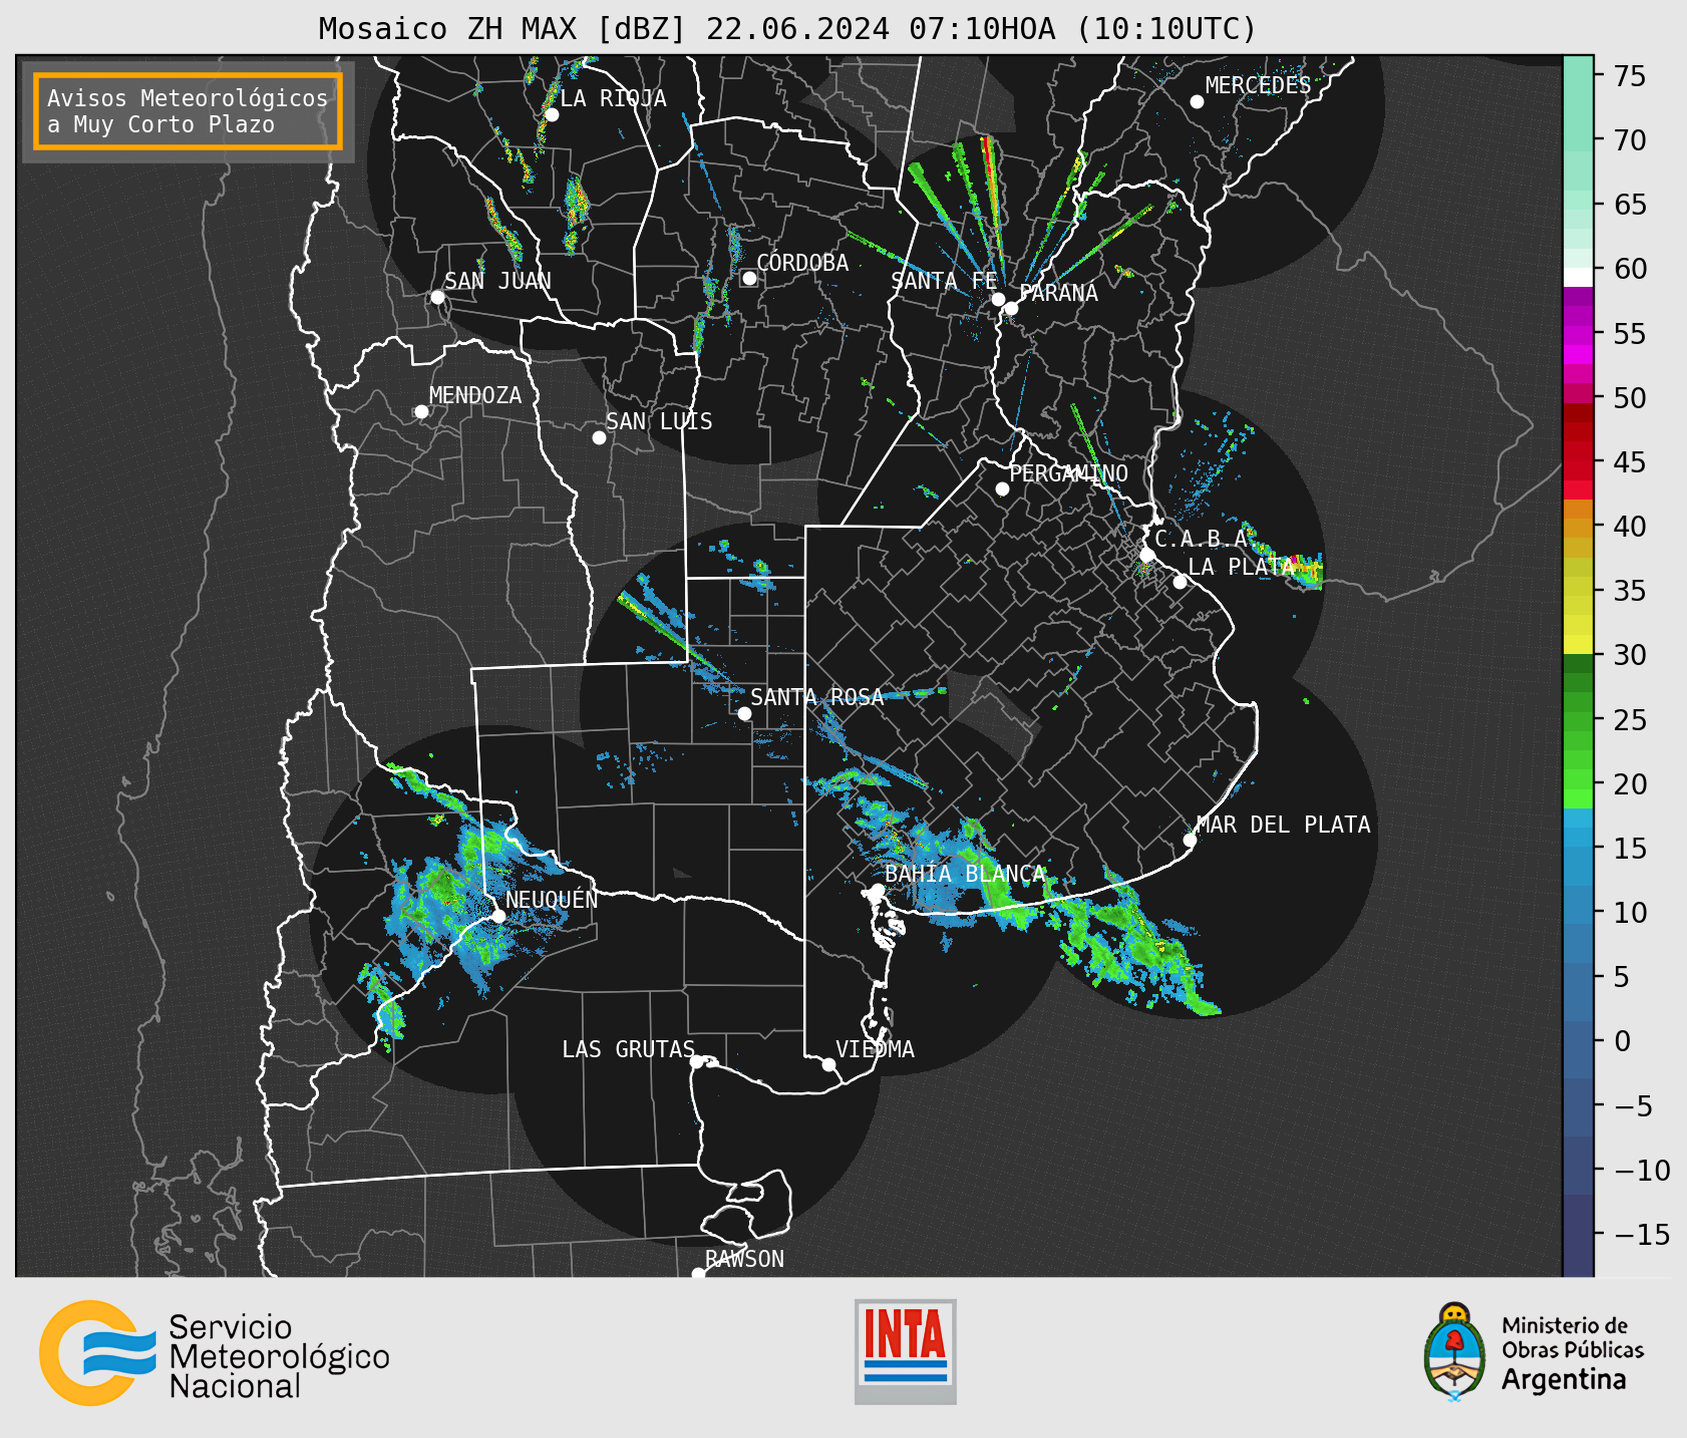Click the 75 dBZ label on the color scale
The height and width of the screenshot is (1438, 1687).
click(x=1629, y=76)
